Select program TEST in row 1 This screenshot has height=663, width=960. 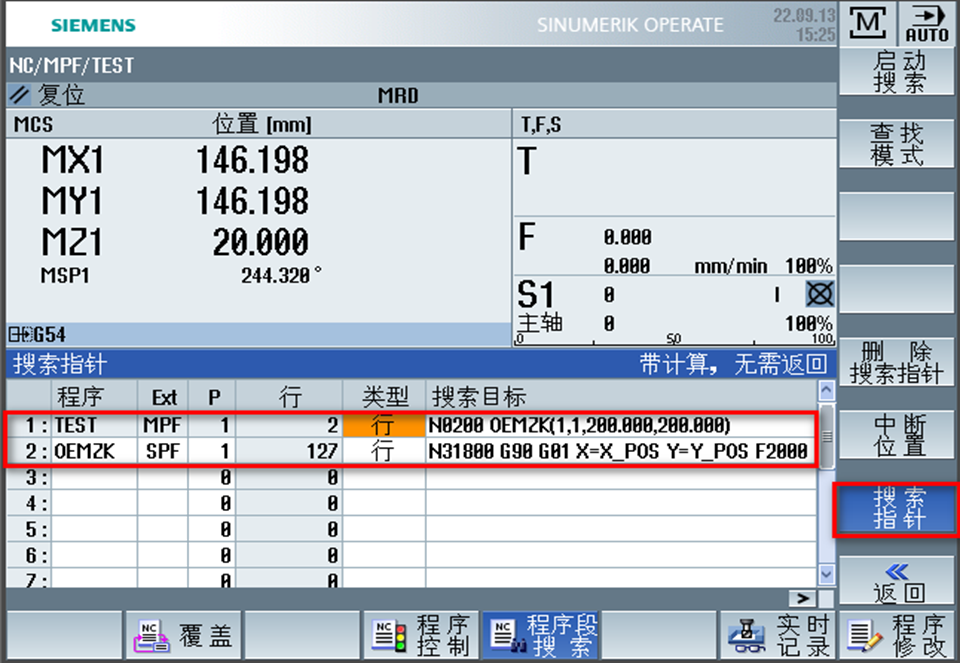pyautogui.click(x=94, y=425)
